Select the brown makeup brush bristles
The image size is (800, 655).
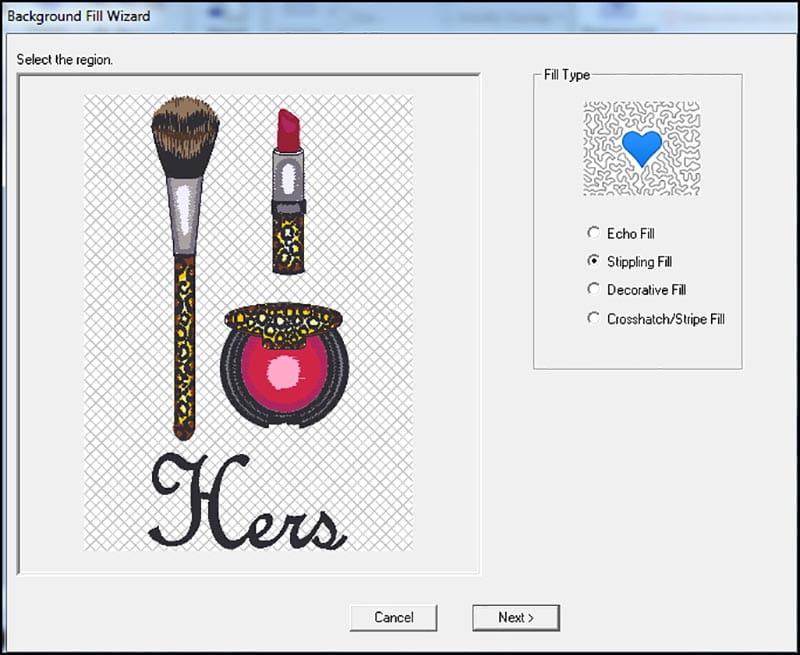185,132
